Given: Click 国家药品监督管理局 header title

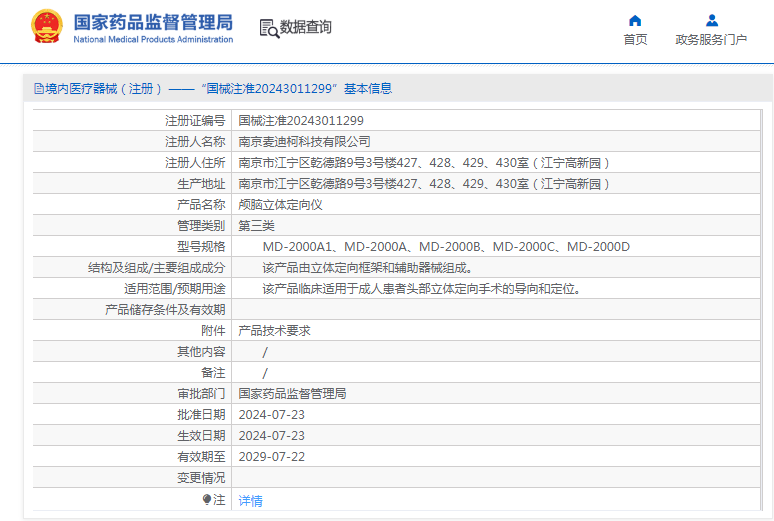Looking at the screenshot, I should 153,22.
